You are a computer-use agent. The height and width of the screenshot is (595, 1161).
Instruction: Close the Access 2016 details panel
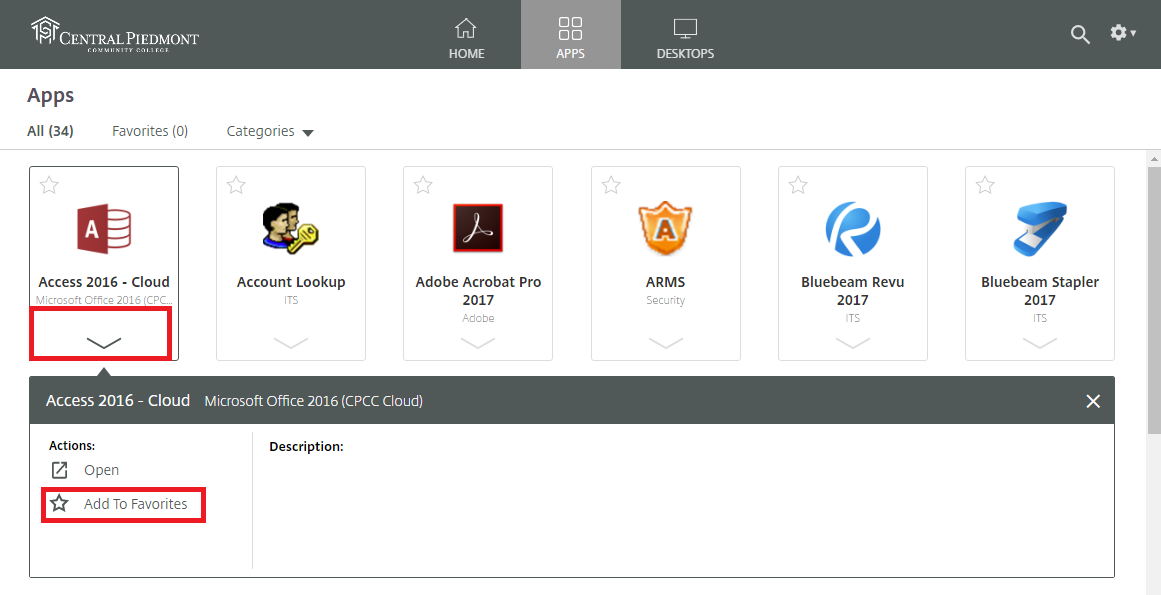tap(1092, 401)
